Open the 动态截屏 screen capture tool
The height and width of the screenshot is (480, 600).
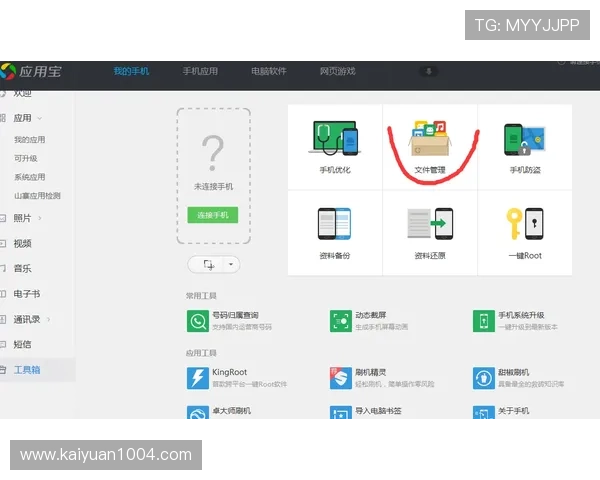coord(341,320)
